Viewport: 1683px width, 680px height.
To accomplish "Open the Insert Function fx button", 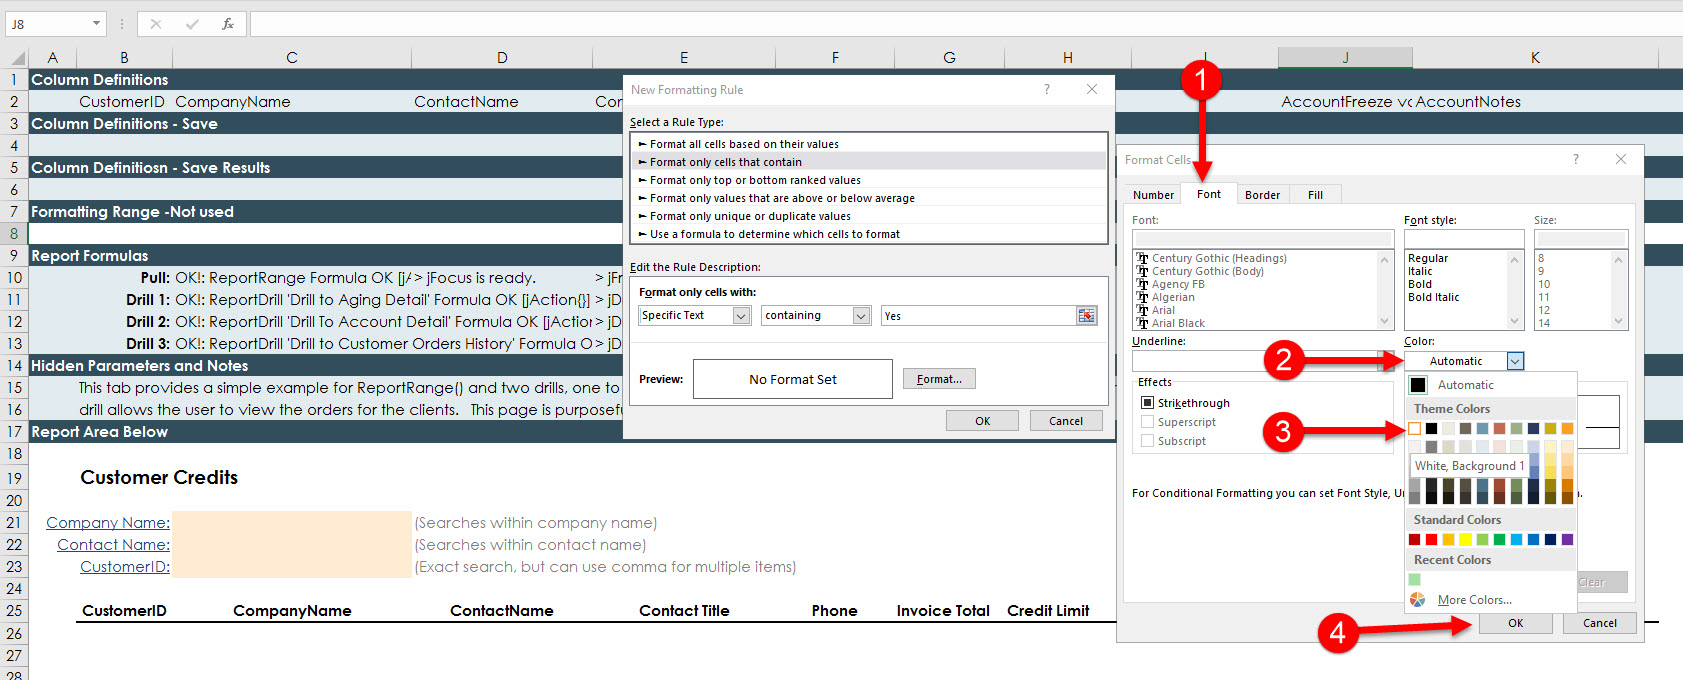I will coord(228,24).
